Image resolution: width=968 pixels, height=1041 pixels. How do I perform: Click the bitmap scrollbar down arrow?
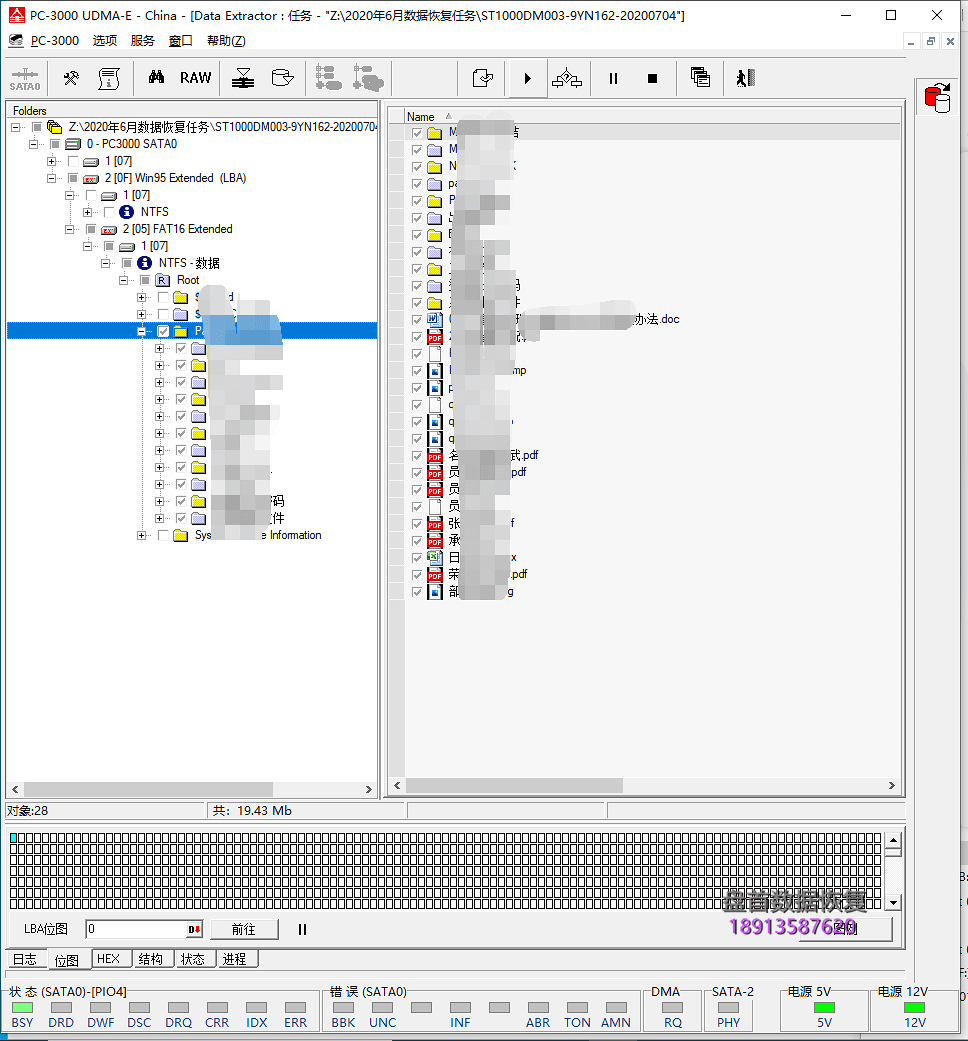point(894,903)
